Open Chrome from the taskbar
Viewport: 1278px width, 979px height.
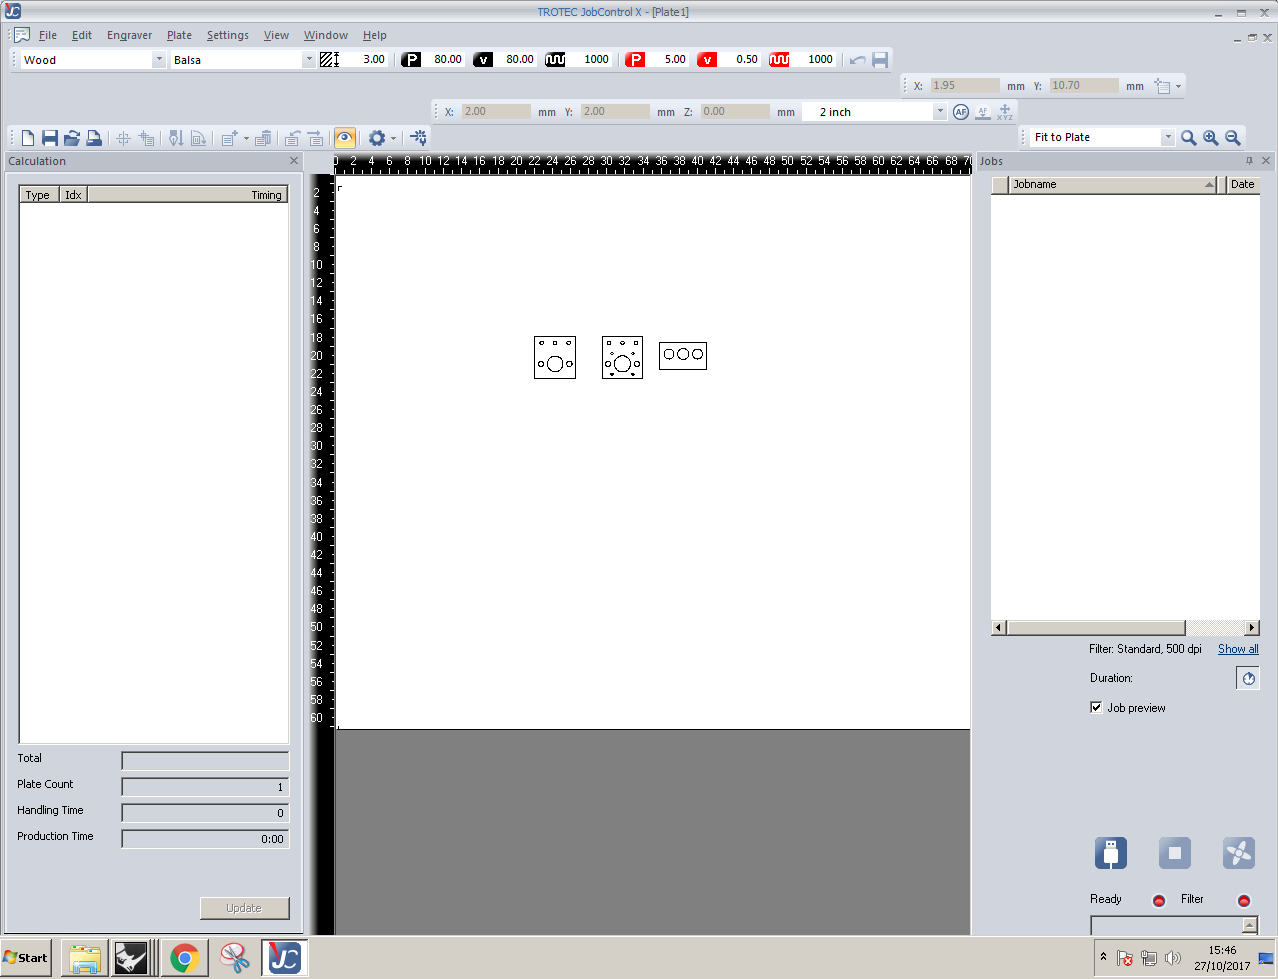point(184,958)
